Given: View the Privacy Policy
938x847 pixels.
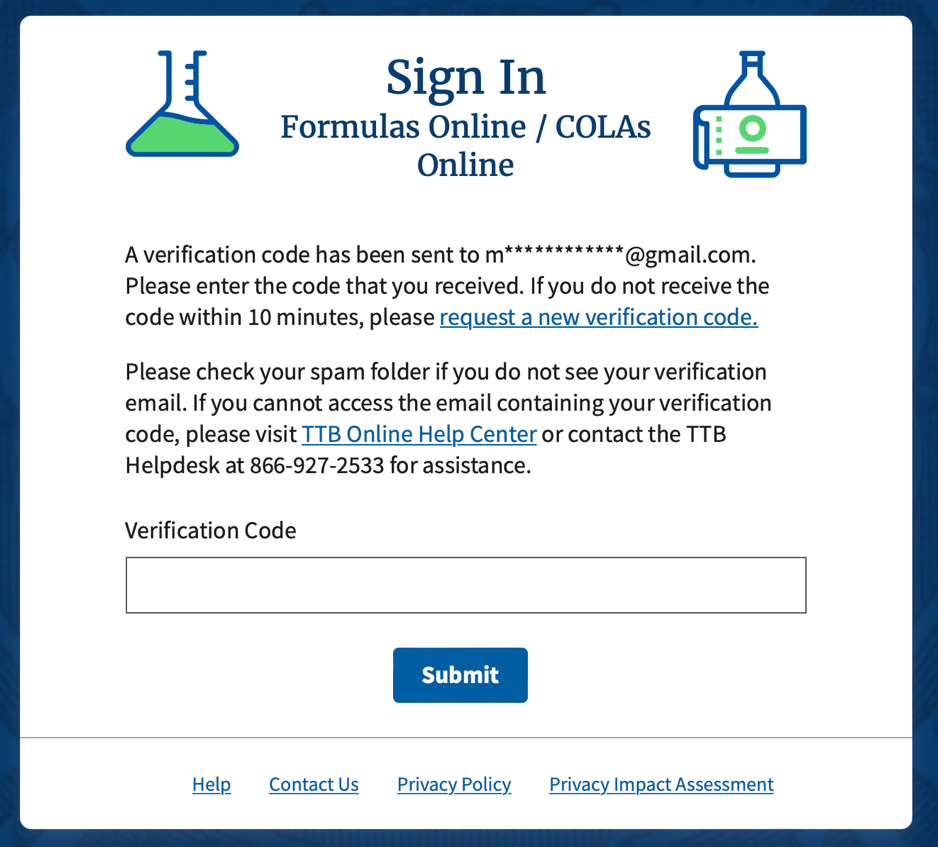Looking at the screenshot, I should tap(454, 785).
